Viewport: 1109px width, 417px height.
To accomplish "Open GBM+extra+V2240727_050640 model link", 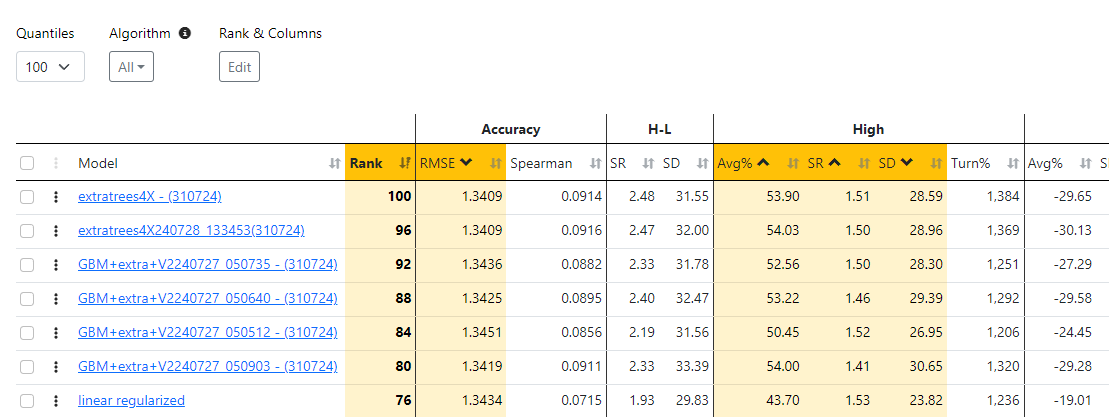I will pyautogui.click(x=208, y=299).
